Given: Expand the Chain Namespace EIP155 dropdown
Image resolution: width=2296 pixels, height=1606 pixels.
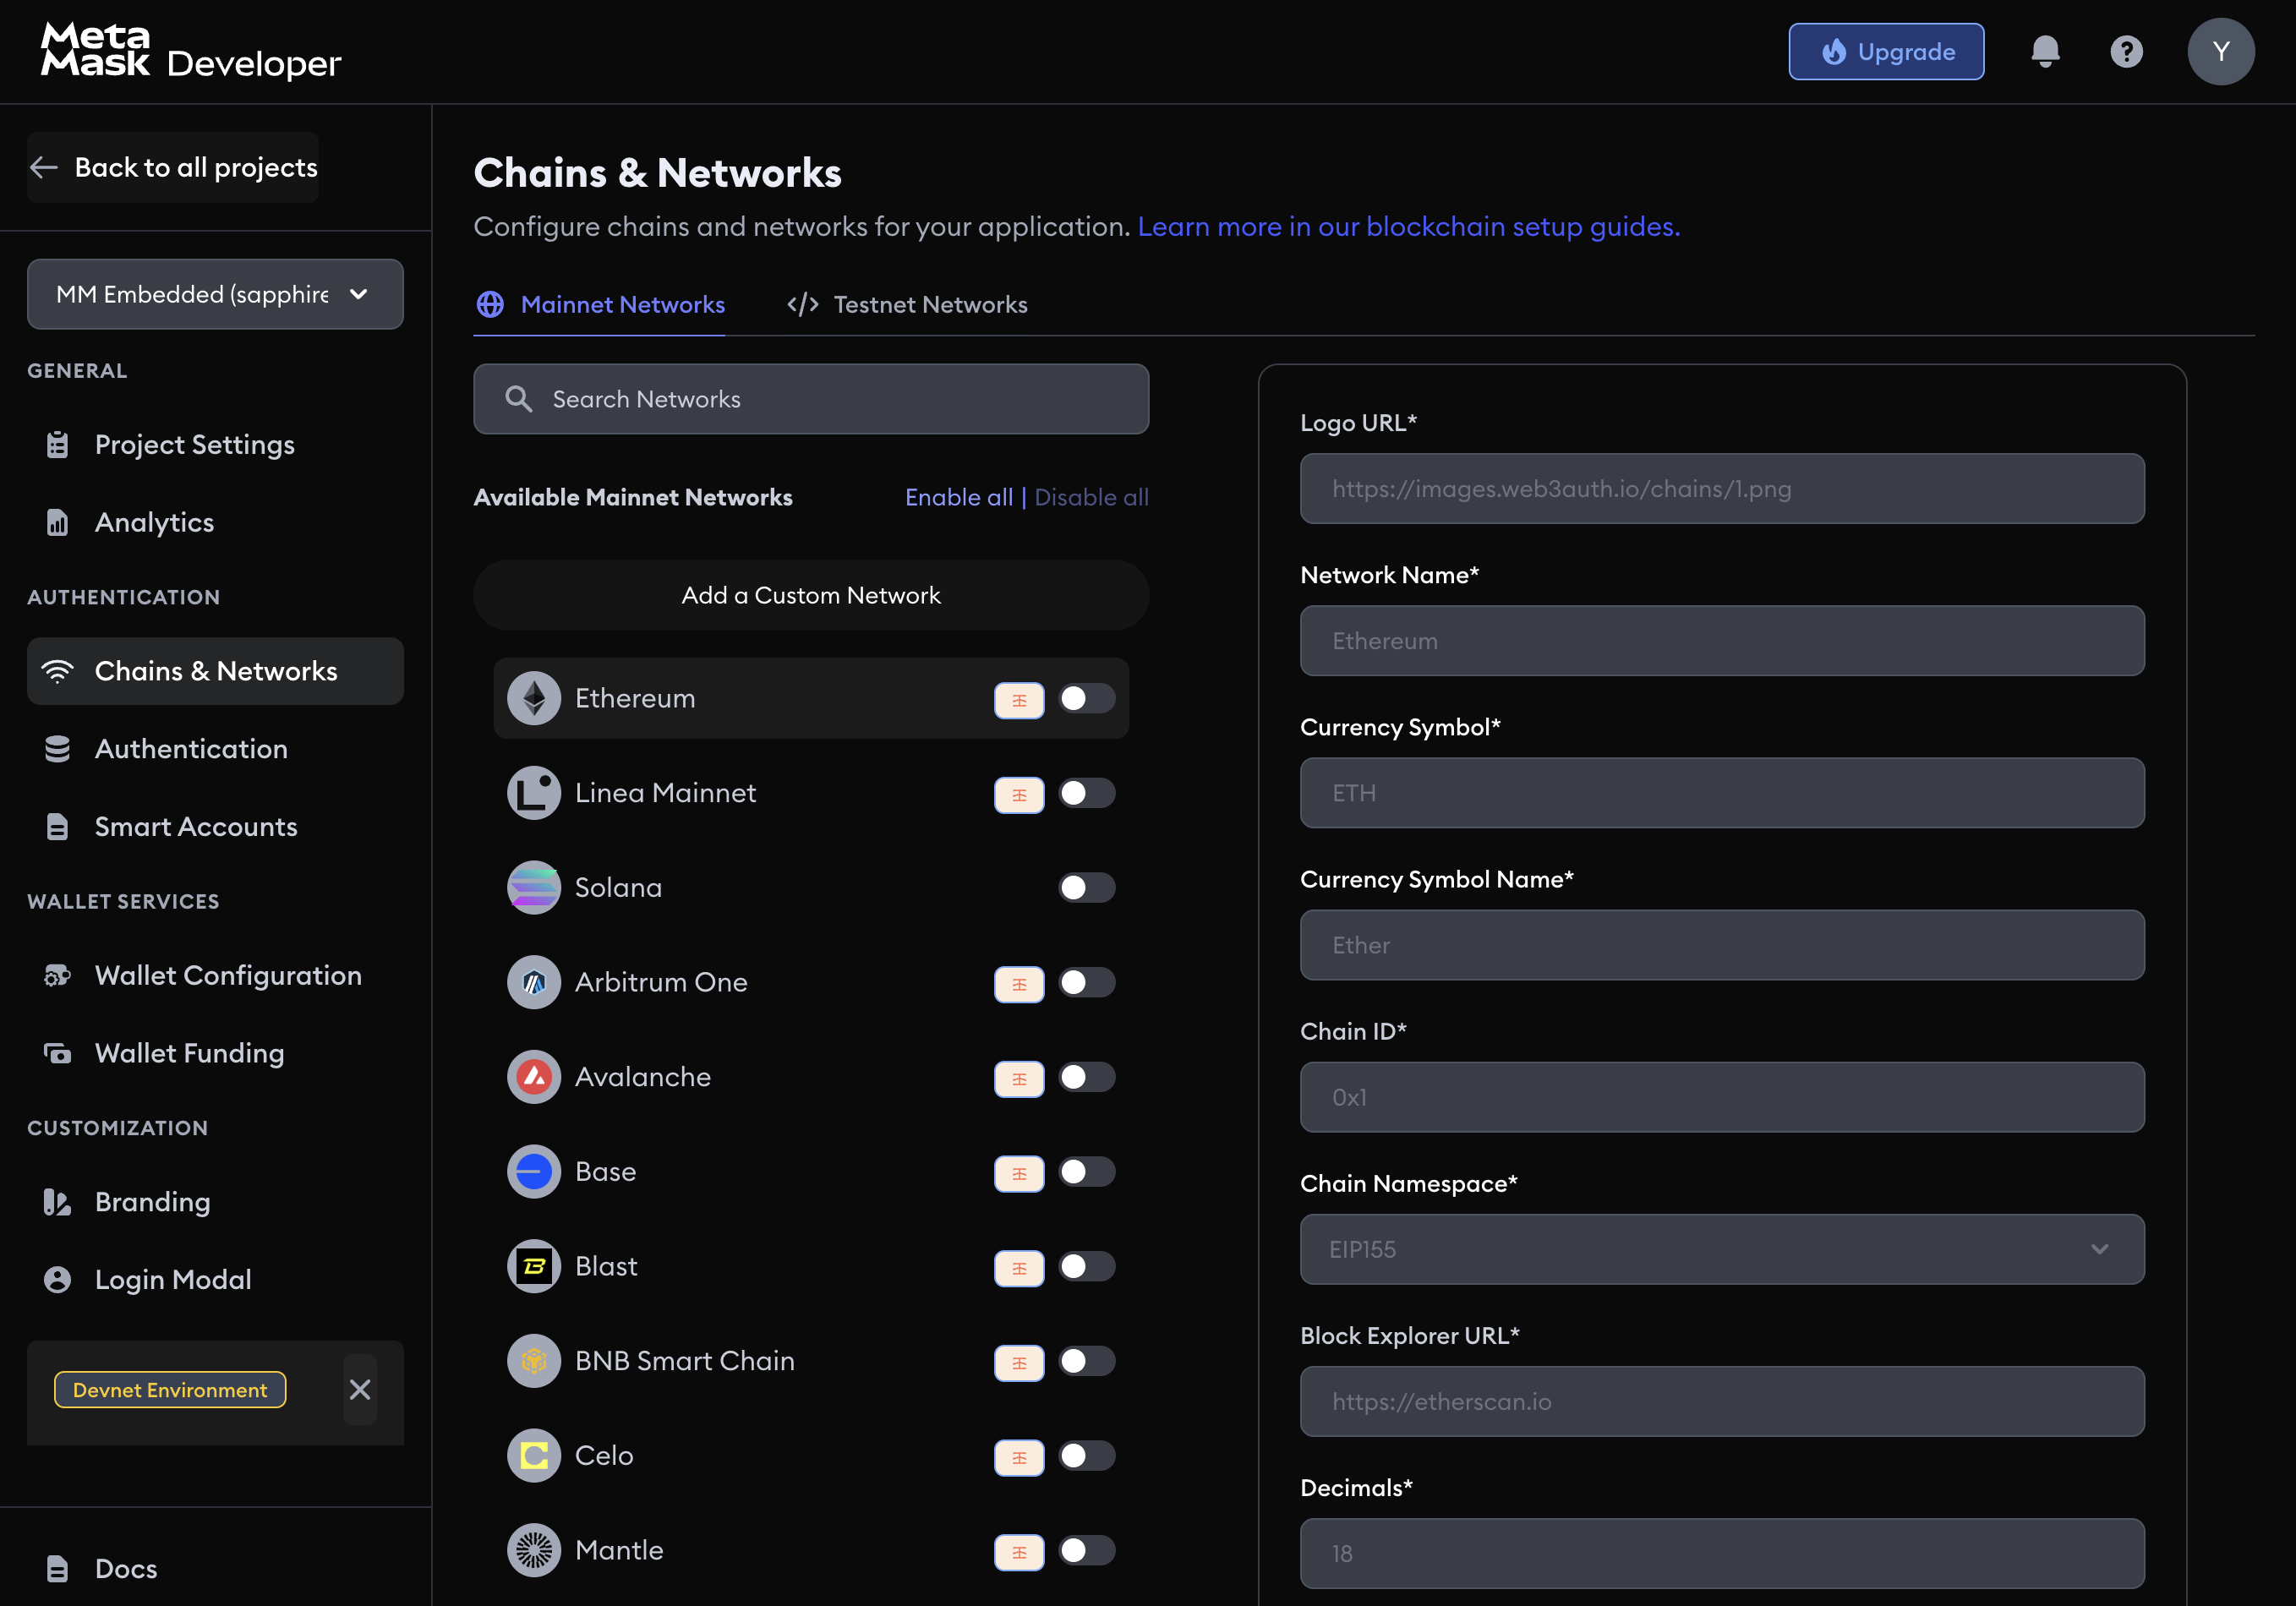Looking at the screenshot, I should tap(1722, 1249).
